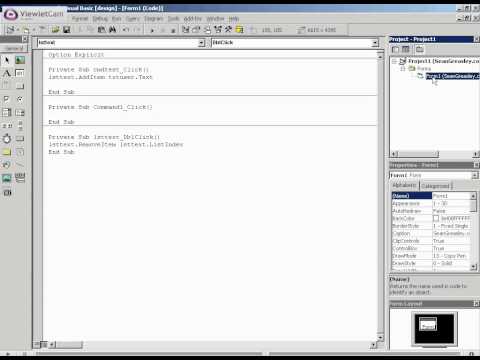Switch code window to Procedure View
This screenshot has width=480, height=360.
[37, 344]
